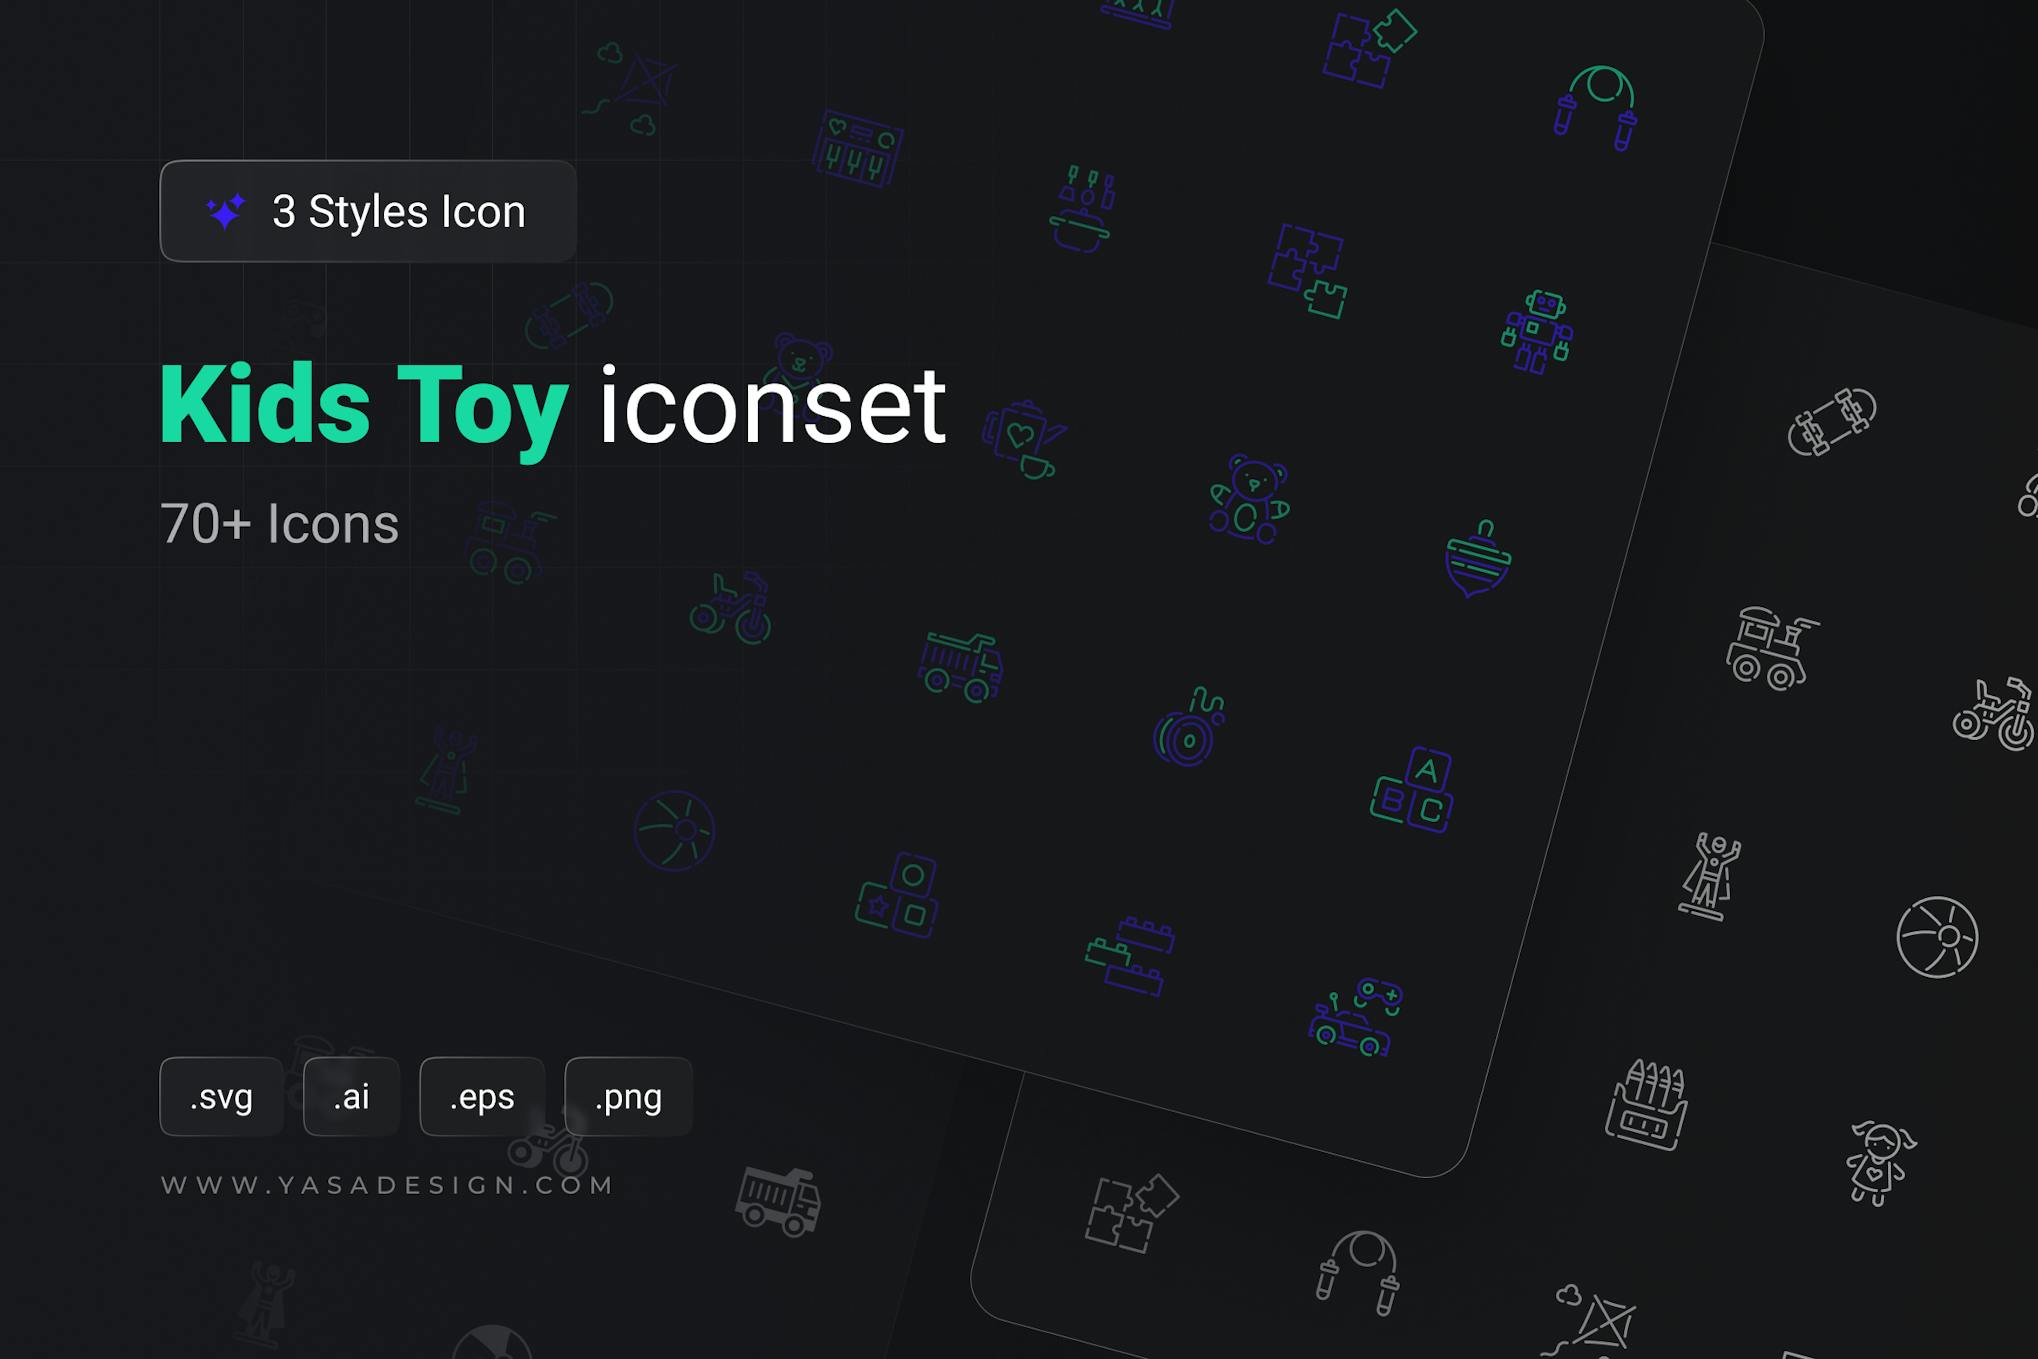This screenshot has width=2038, height=1359.
Task: Choose the .png format badge
Action: 628,1097
